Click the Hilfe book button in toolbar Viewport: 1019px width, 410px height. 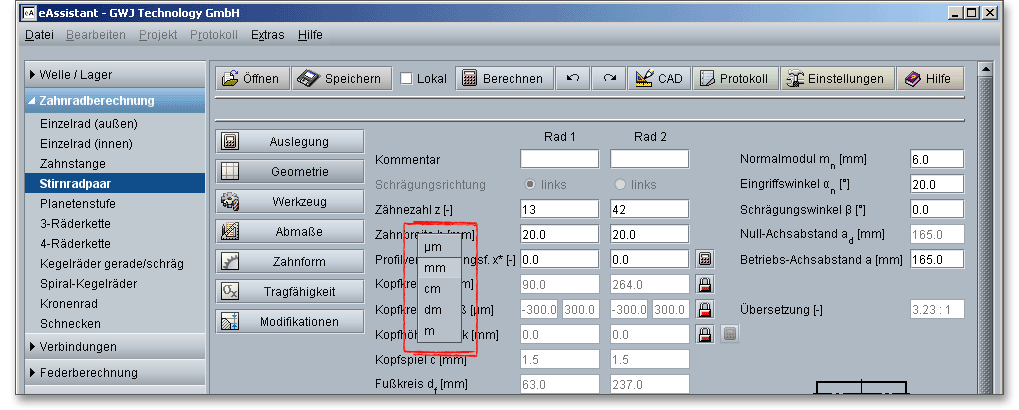point(928,79)
